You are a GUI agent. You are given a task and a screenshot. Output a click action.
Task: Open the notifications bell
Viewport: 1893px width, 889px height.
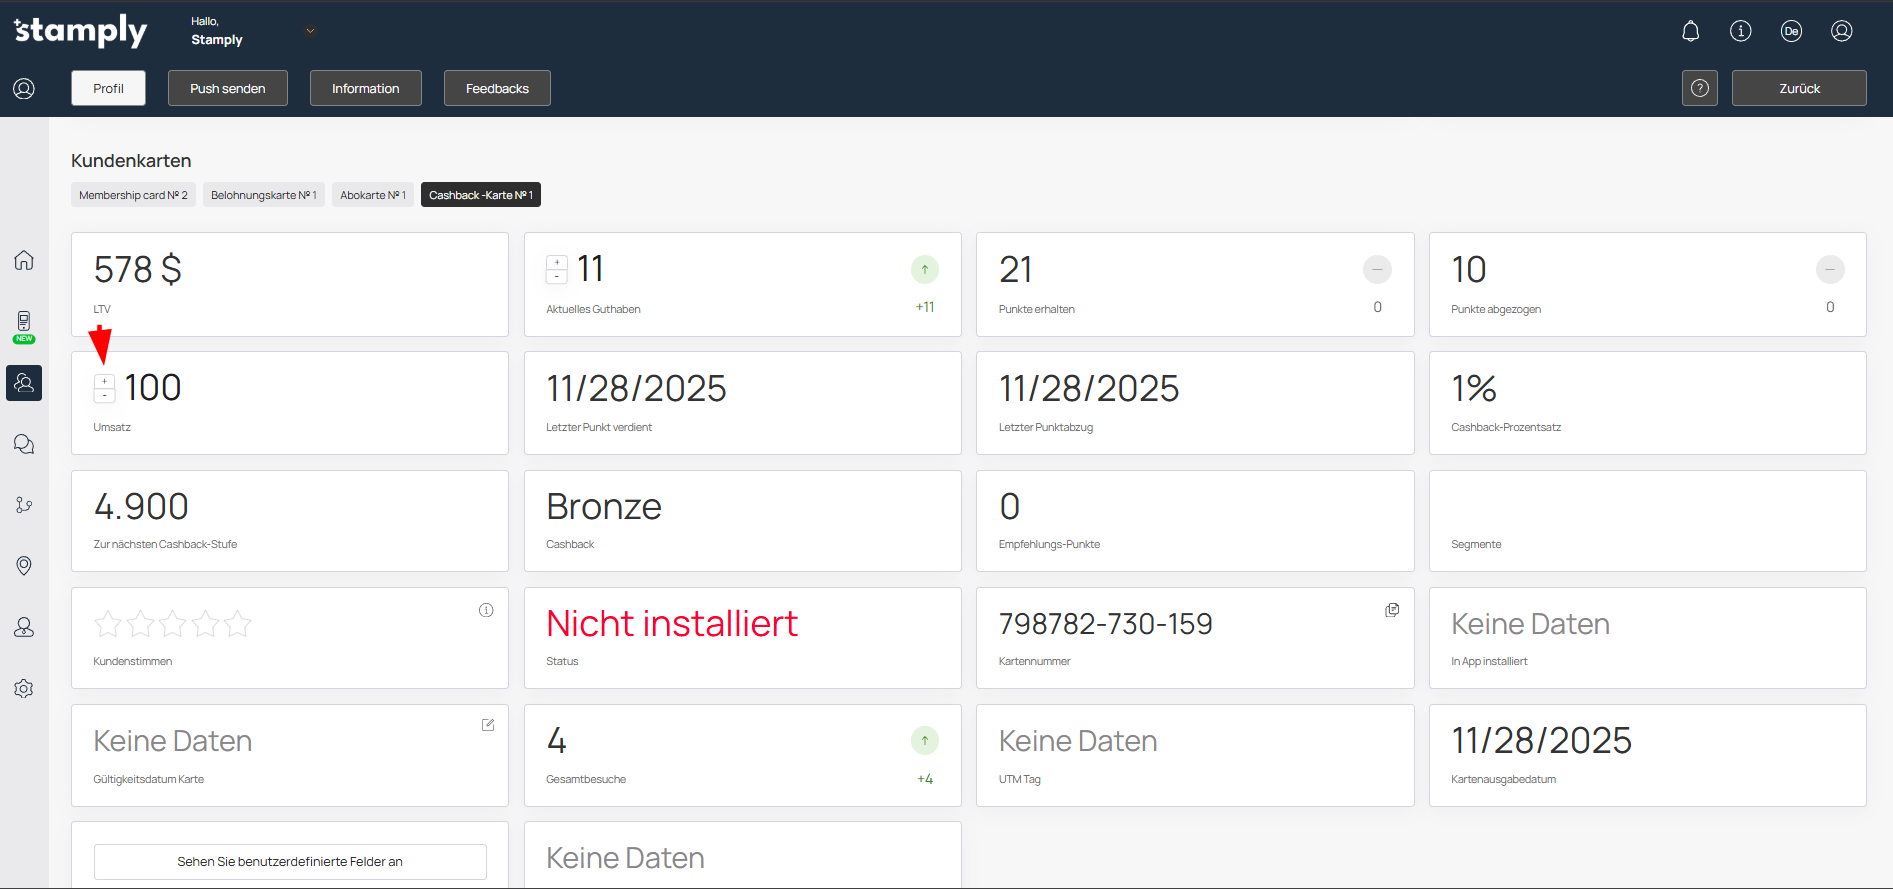[1690, 31]
